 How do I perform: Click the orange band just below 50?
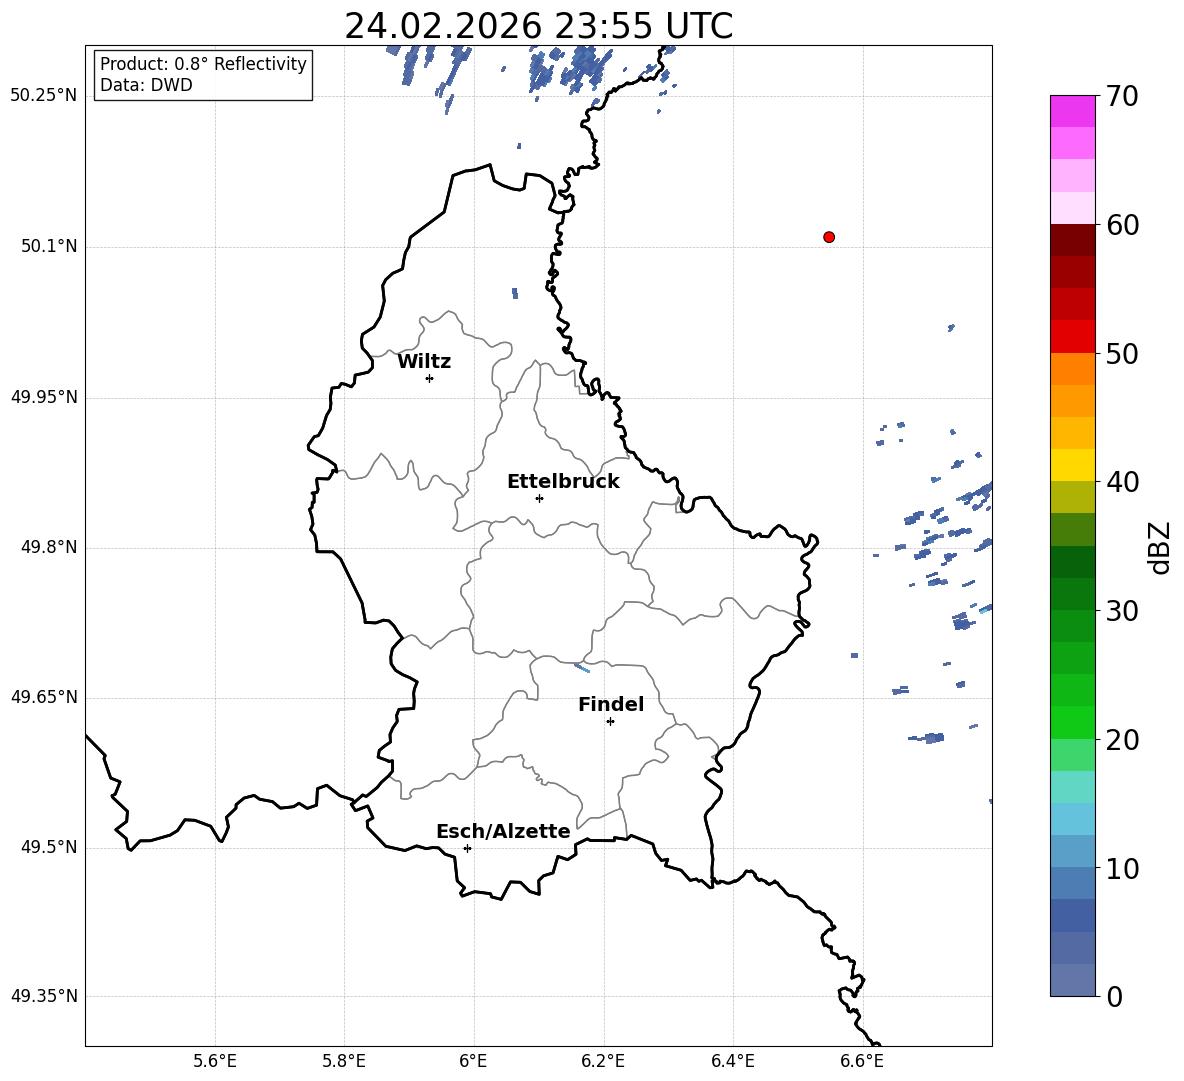1072,369
